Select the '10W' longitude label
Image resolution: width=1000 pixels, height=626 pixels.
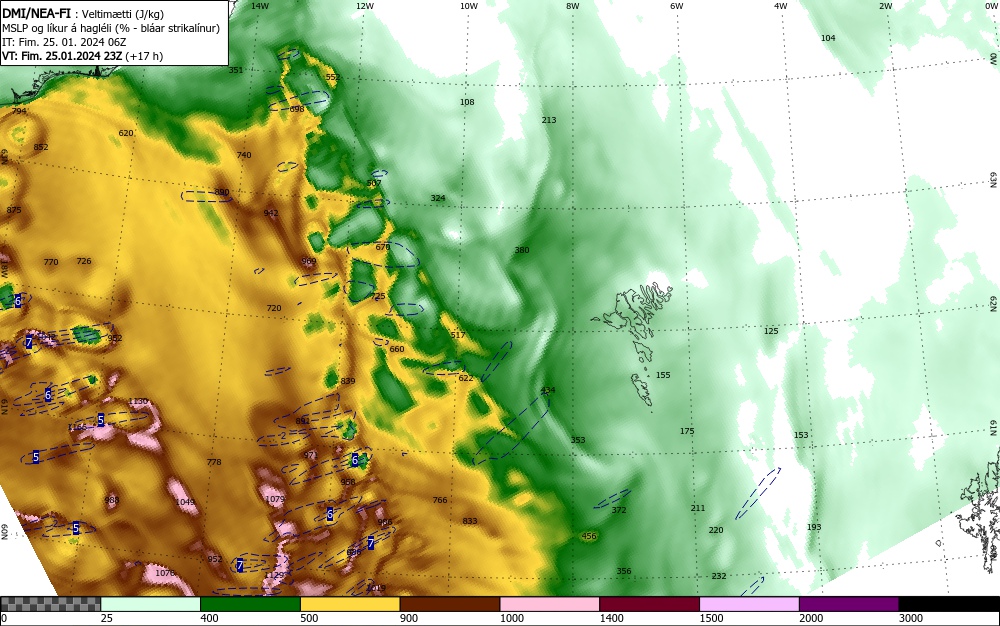[469, 6]
